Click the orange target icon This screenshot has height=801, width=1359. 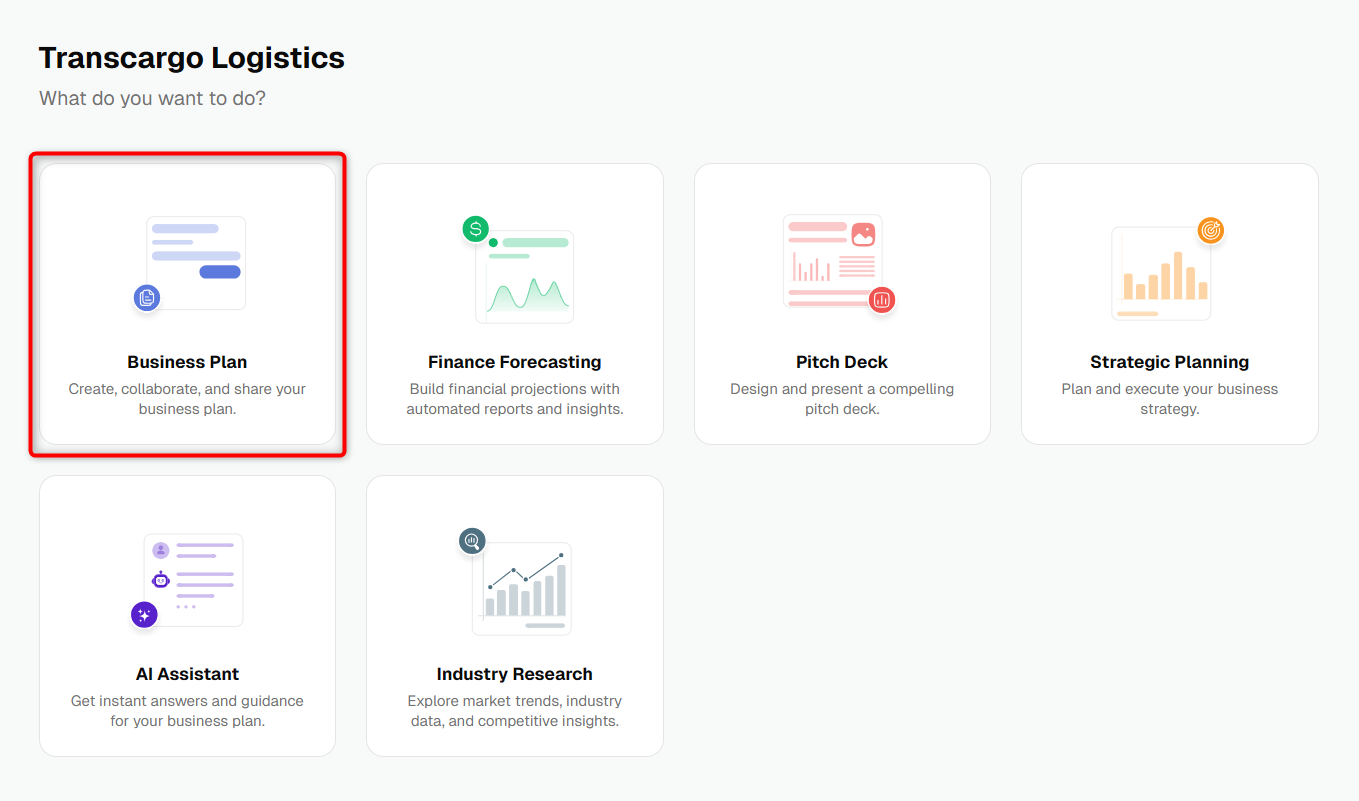coord(1211,230)
